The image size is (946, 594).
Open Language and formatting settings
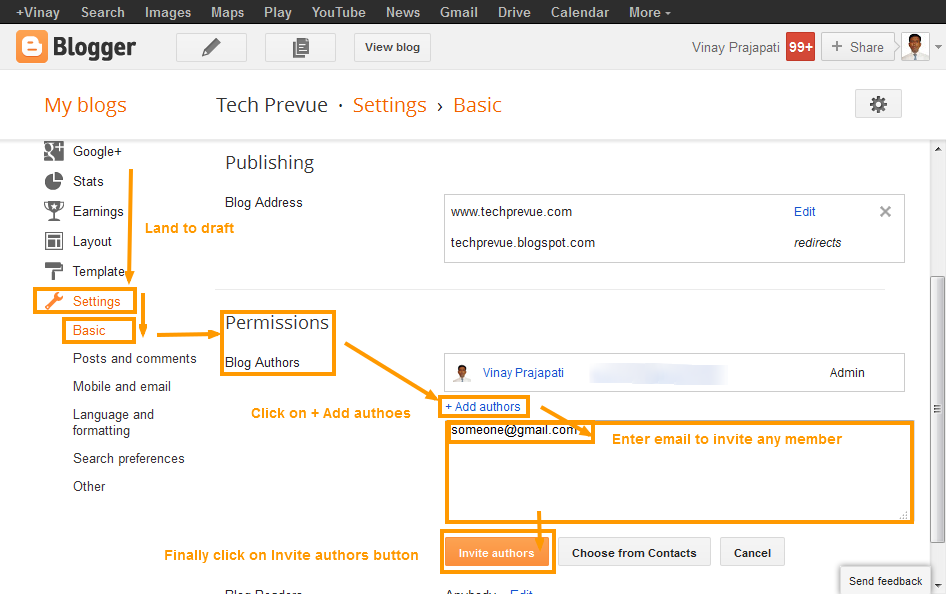click(x=113, y=422)
